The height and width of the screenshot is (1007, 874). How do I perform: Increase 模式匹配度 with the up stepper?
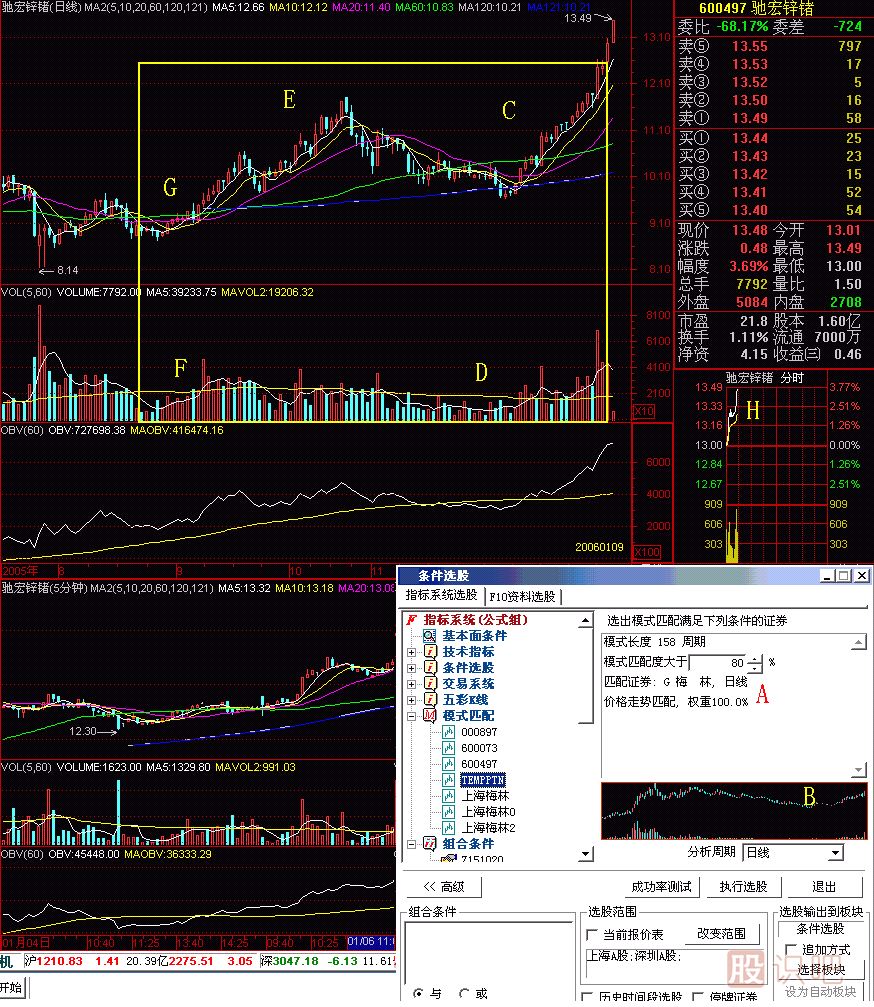(755, 657)
